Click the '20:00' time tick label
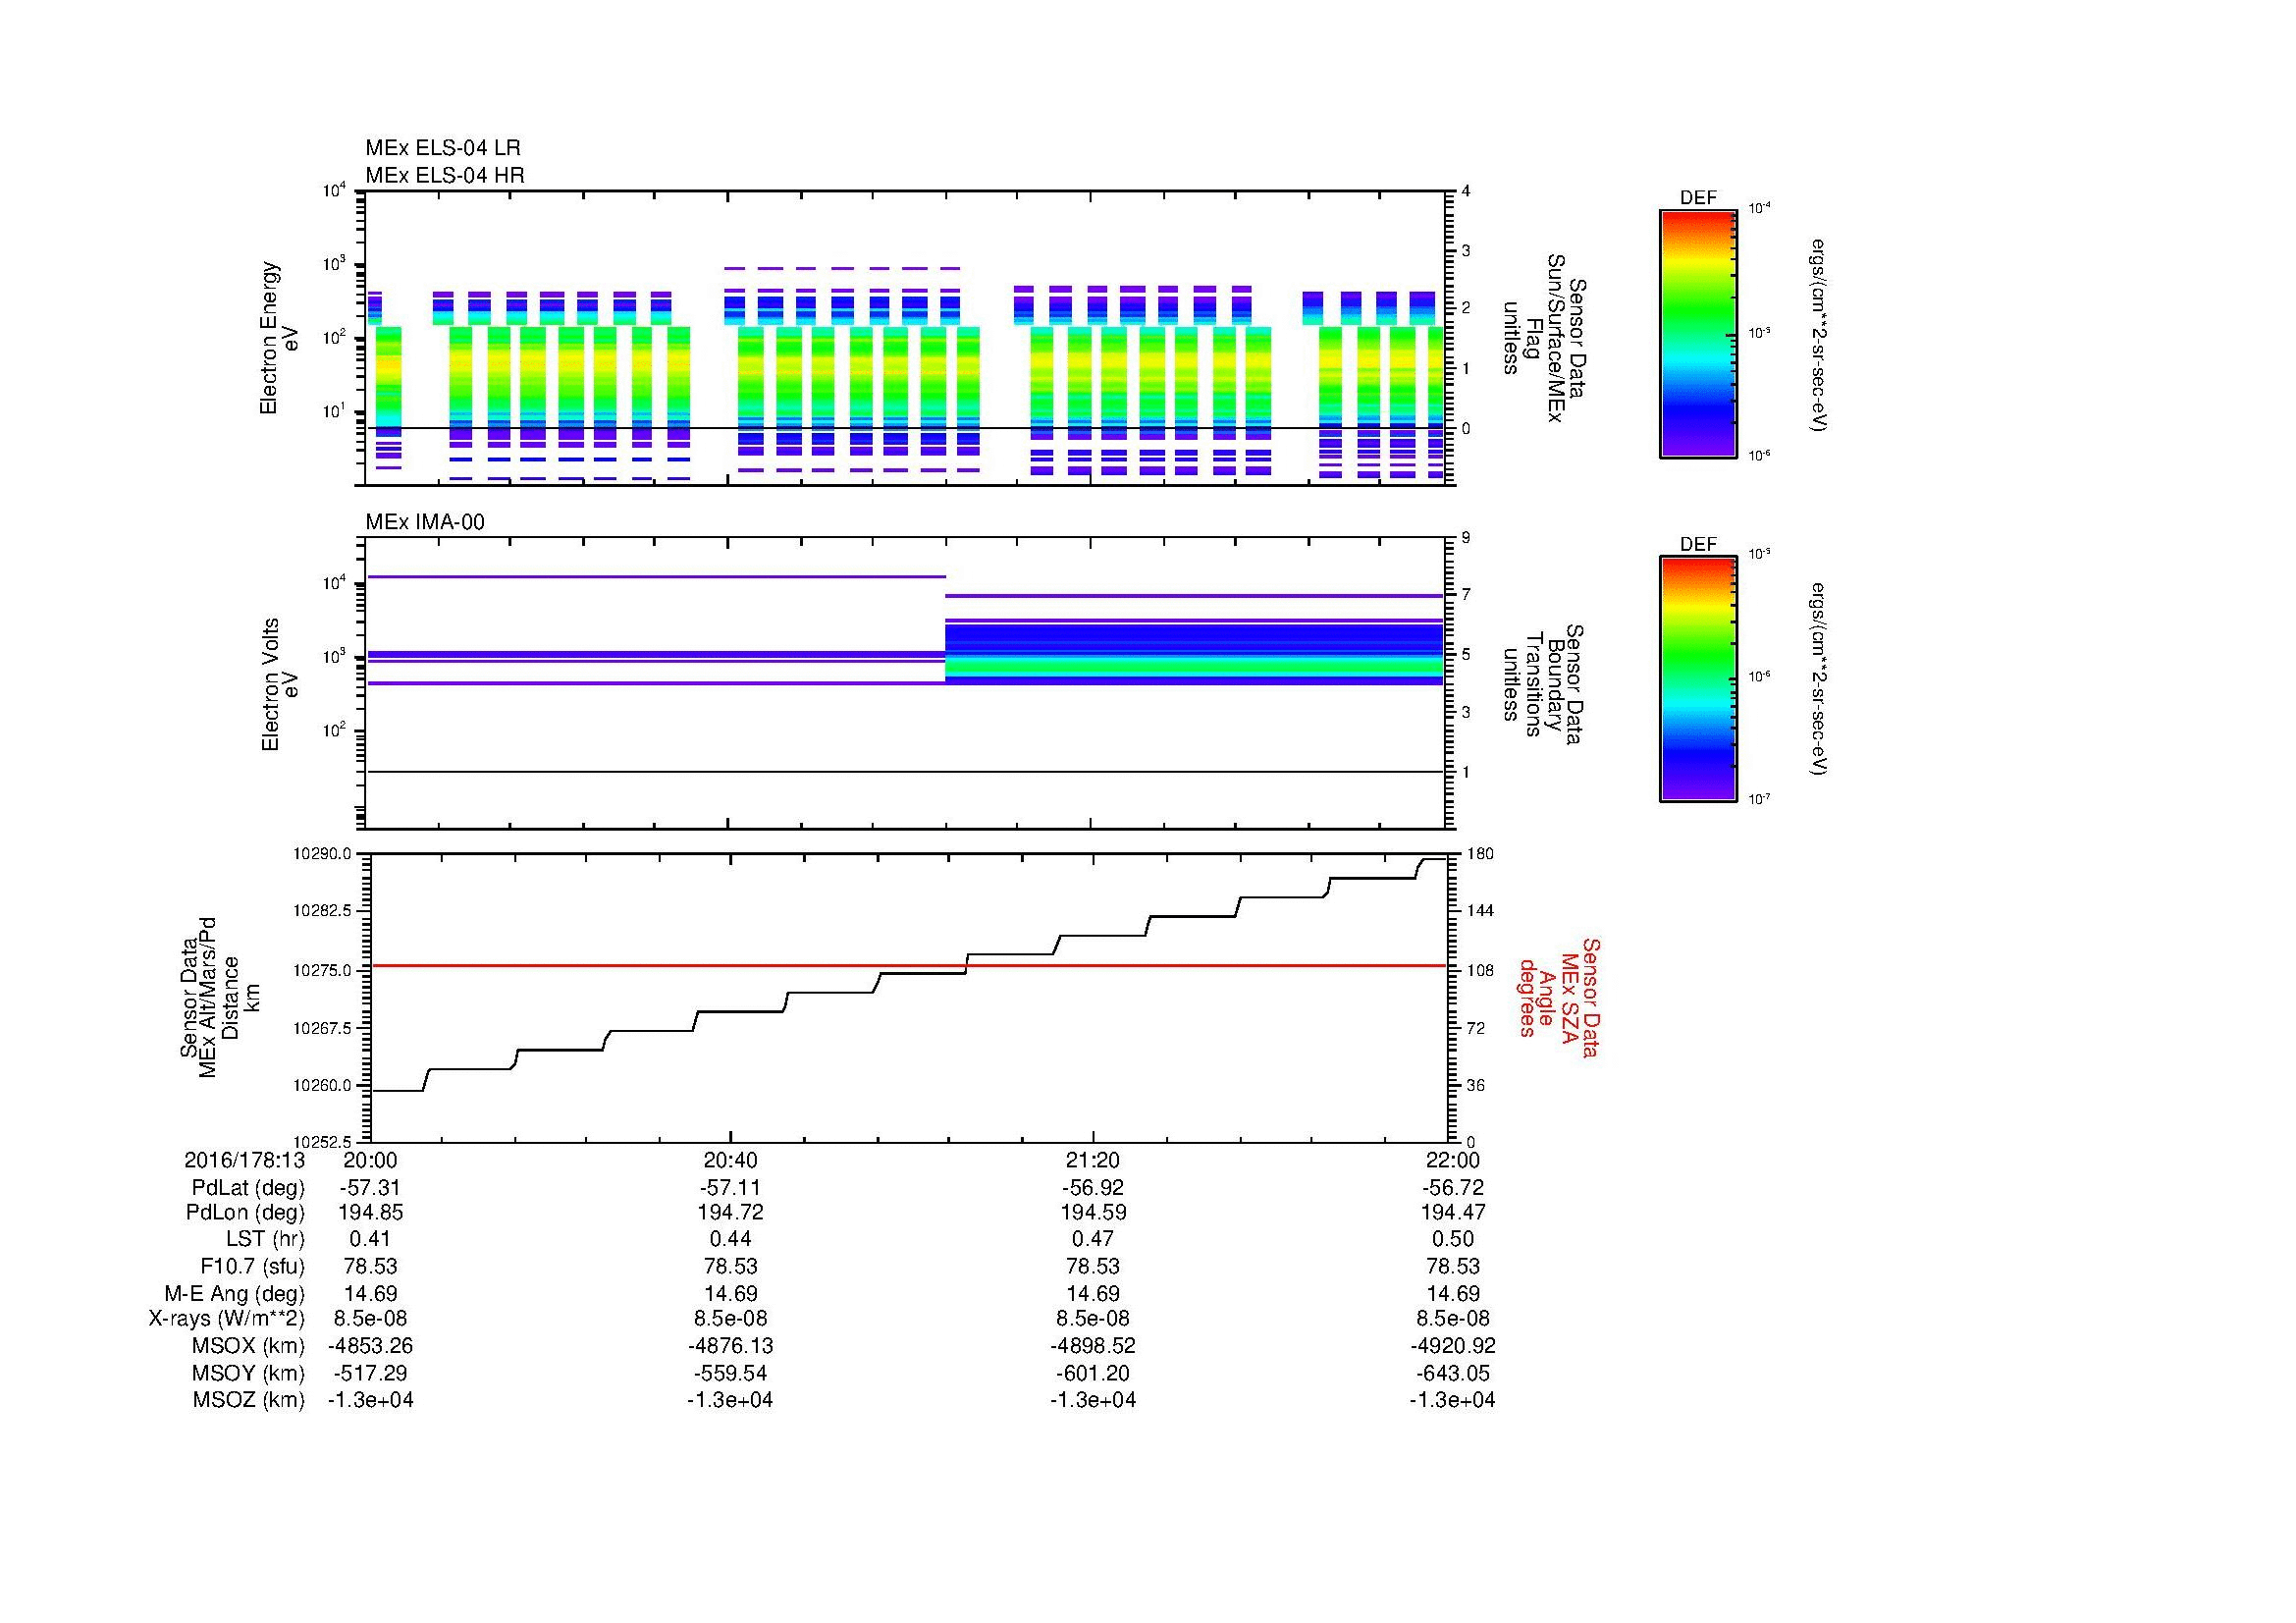Viewport: 2296px width, 1623px height. coord(370,1160)
